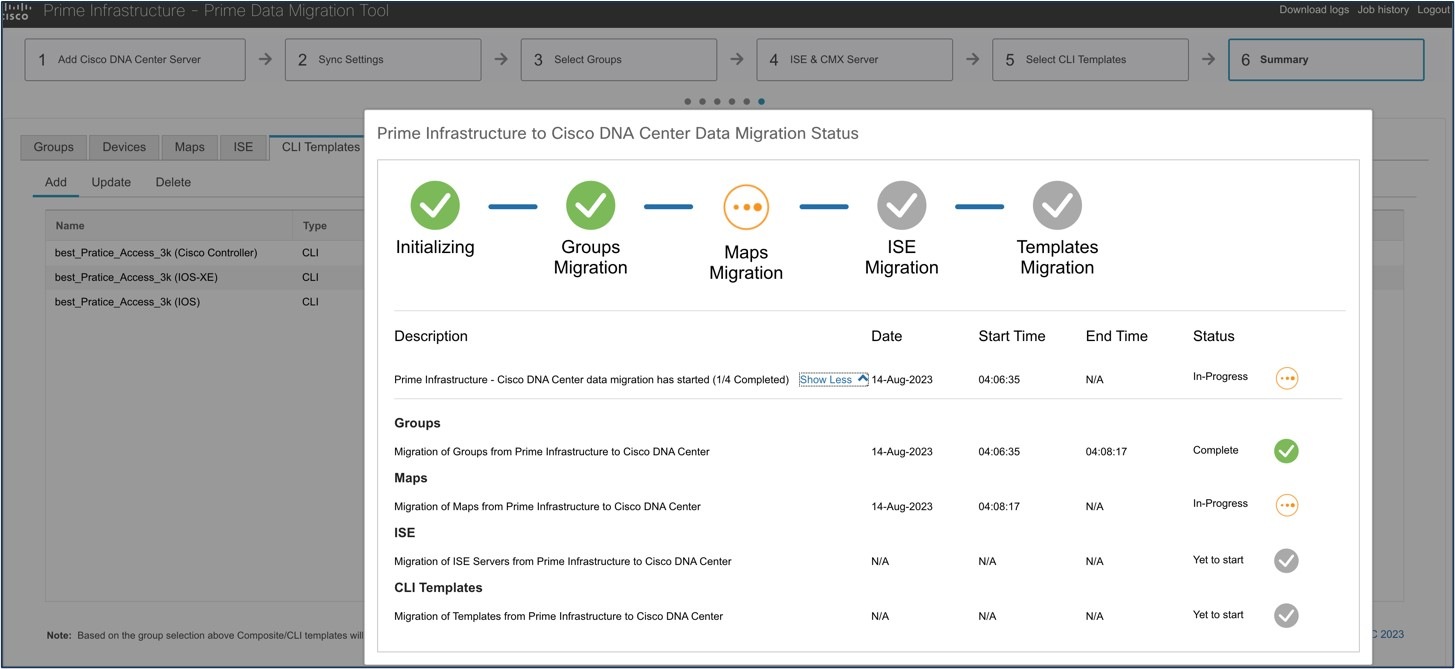
Task: Click the Templates Migration pending icon
Action: point(1057,206)
